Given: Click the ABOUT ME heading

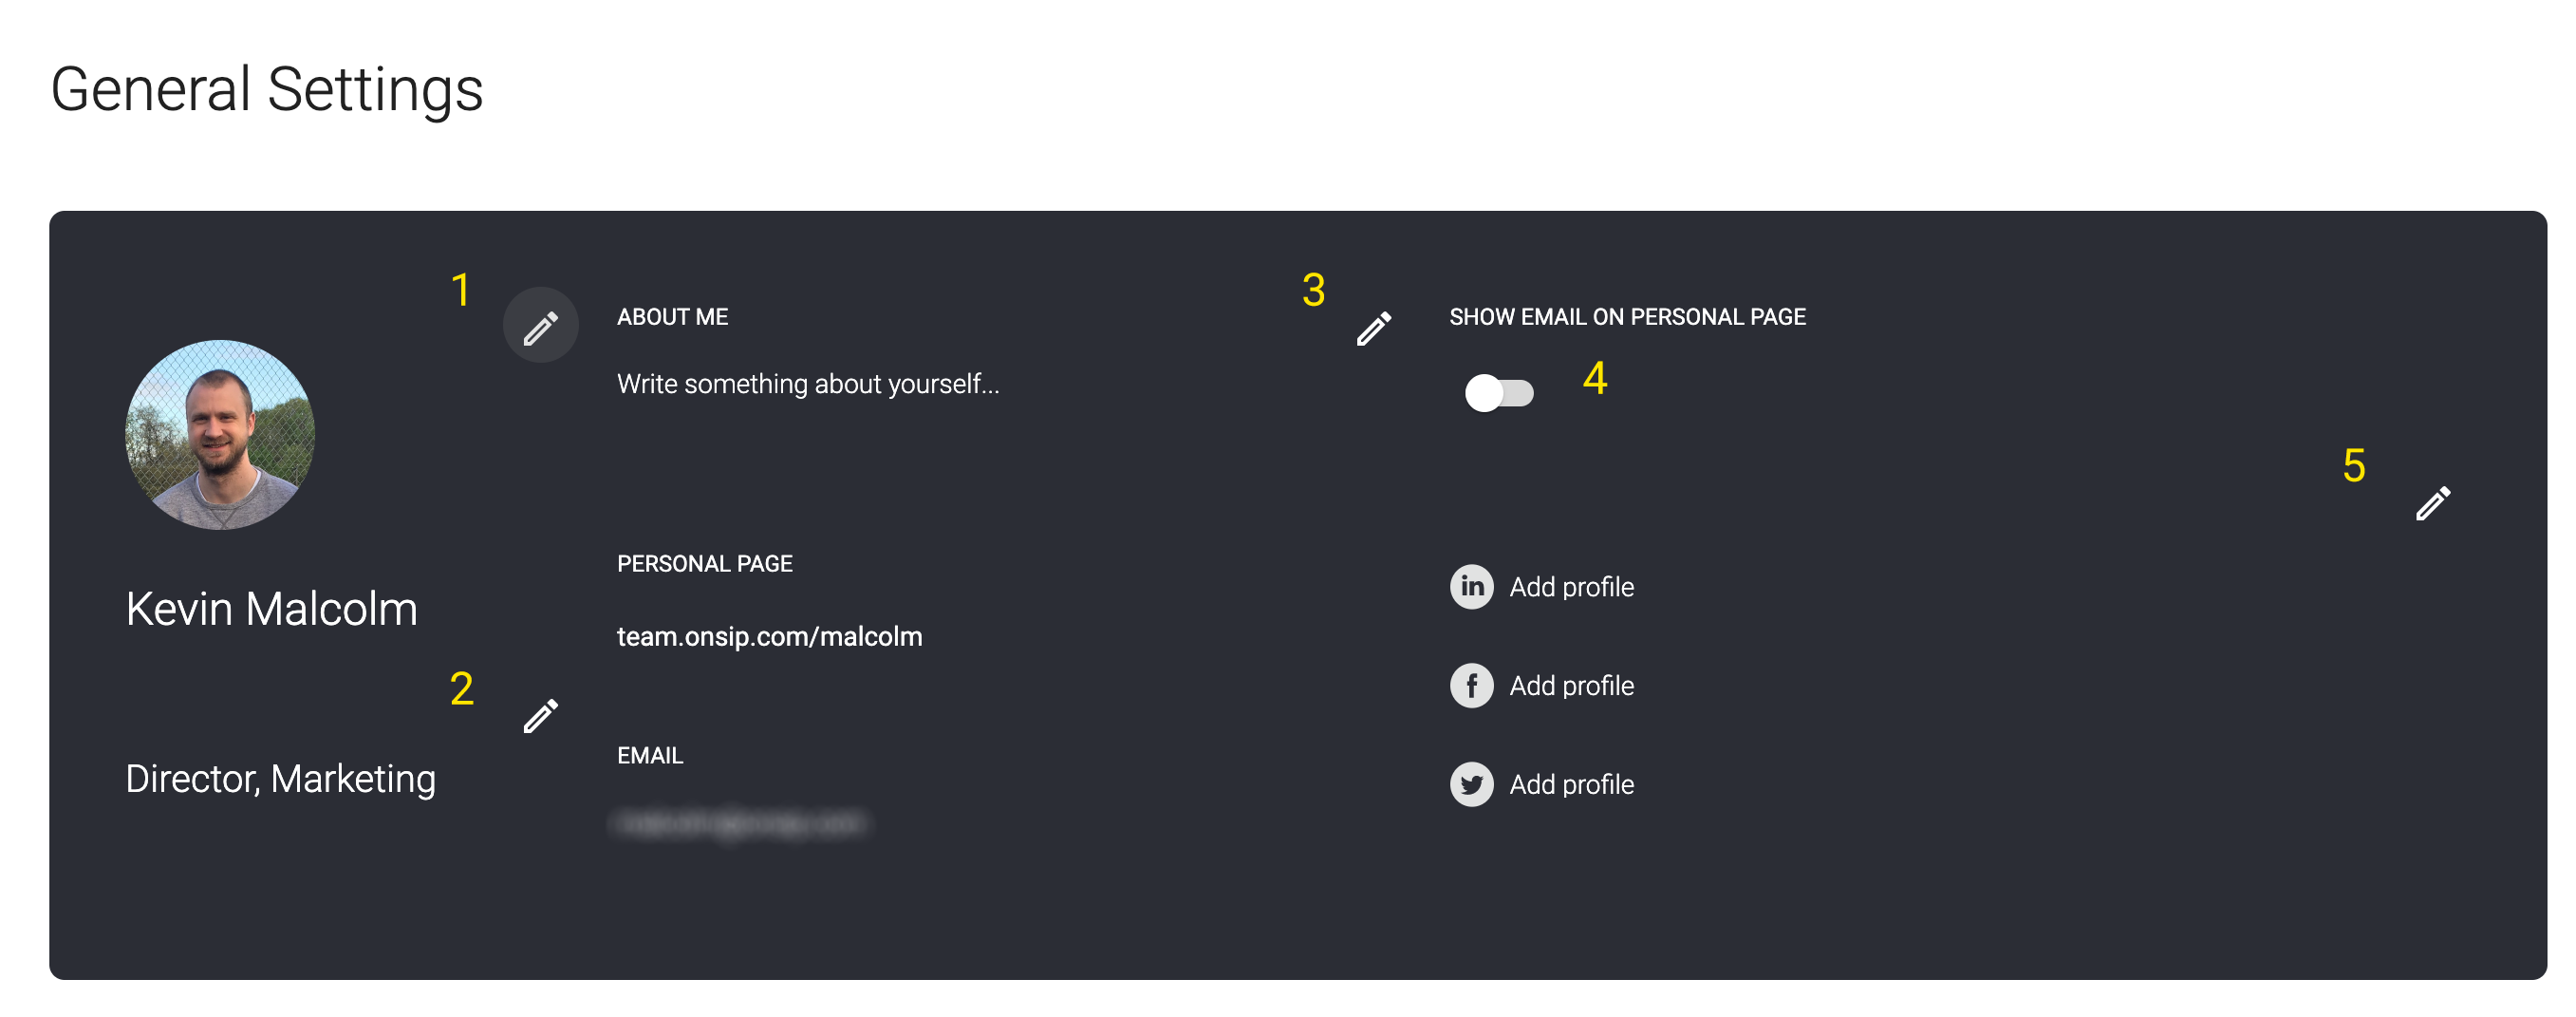Looking at the screenshot, I should click(672, 317).
